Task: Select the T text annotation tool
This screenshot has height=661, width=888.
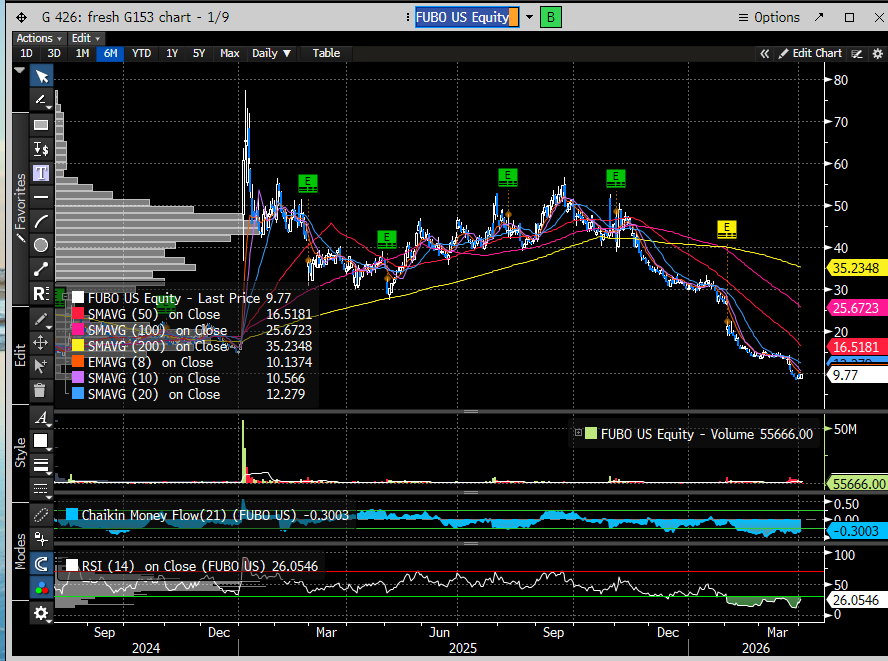Action: tap(41, 171)
